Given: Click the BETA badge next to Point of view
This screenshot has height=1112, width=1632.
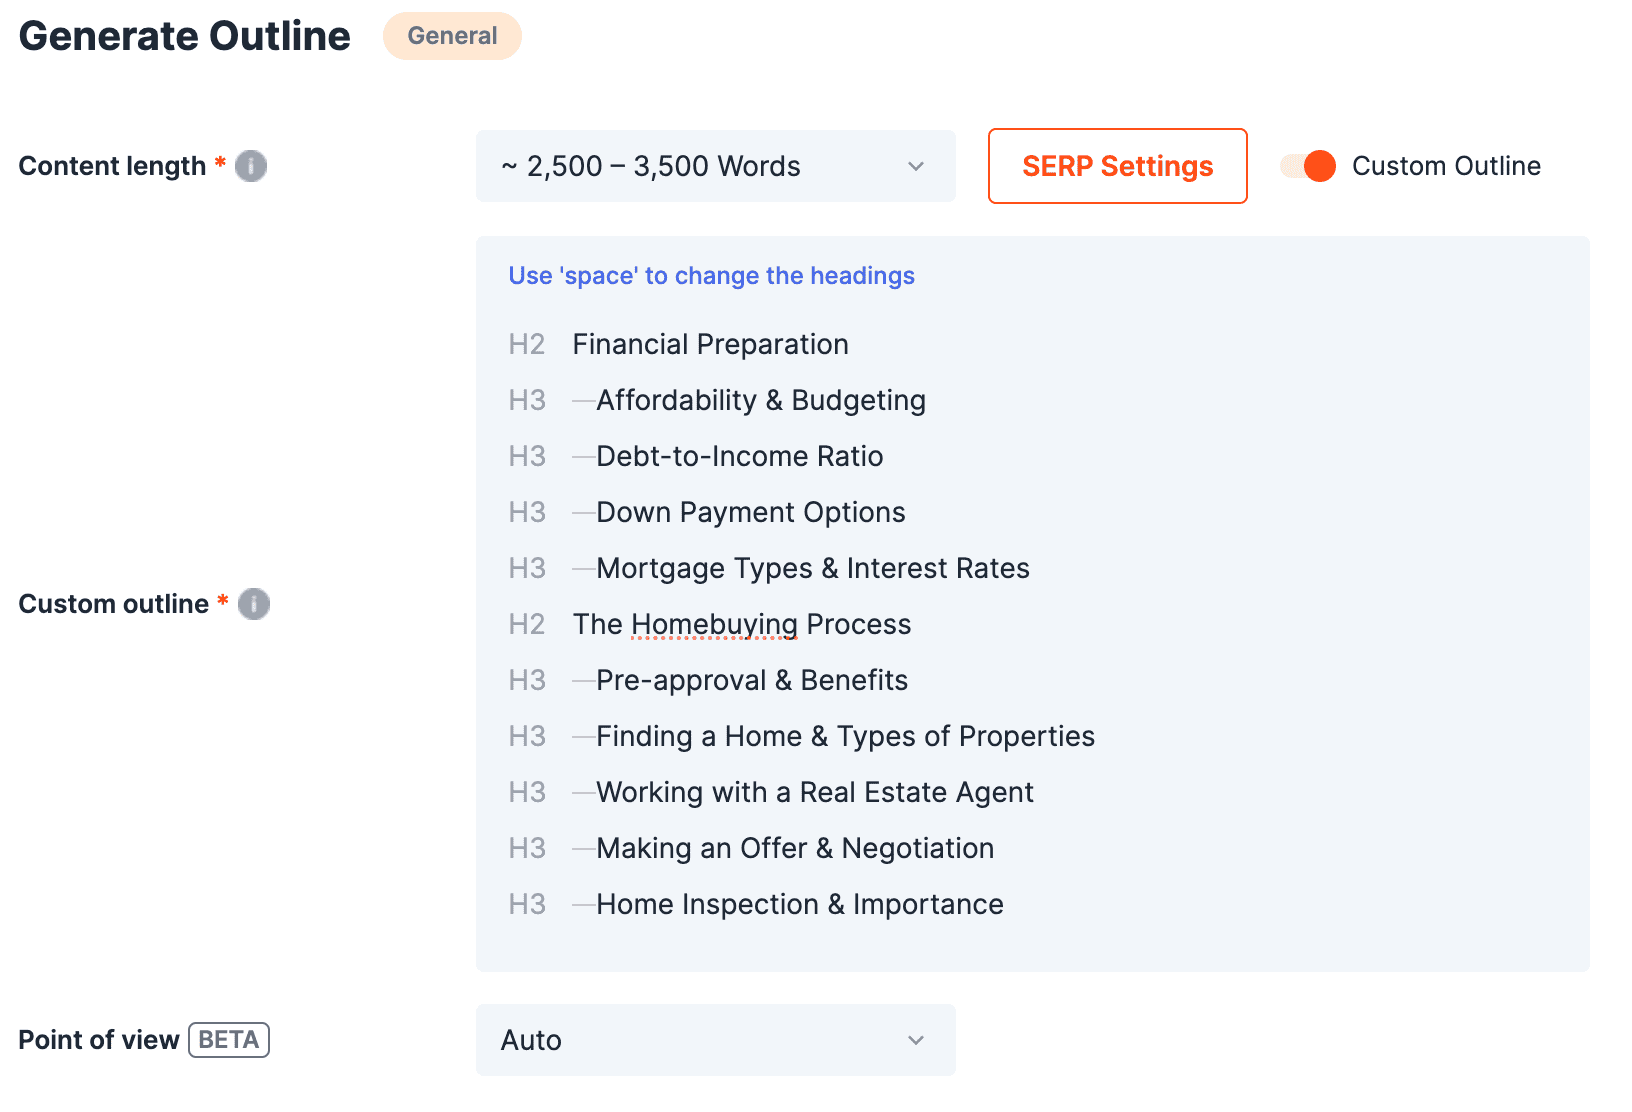Looking at the screenshot, I should [229, 1040].
